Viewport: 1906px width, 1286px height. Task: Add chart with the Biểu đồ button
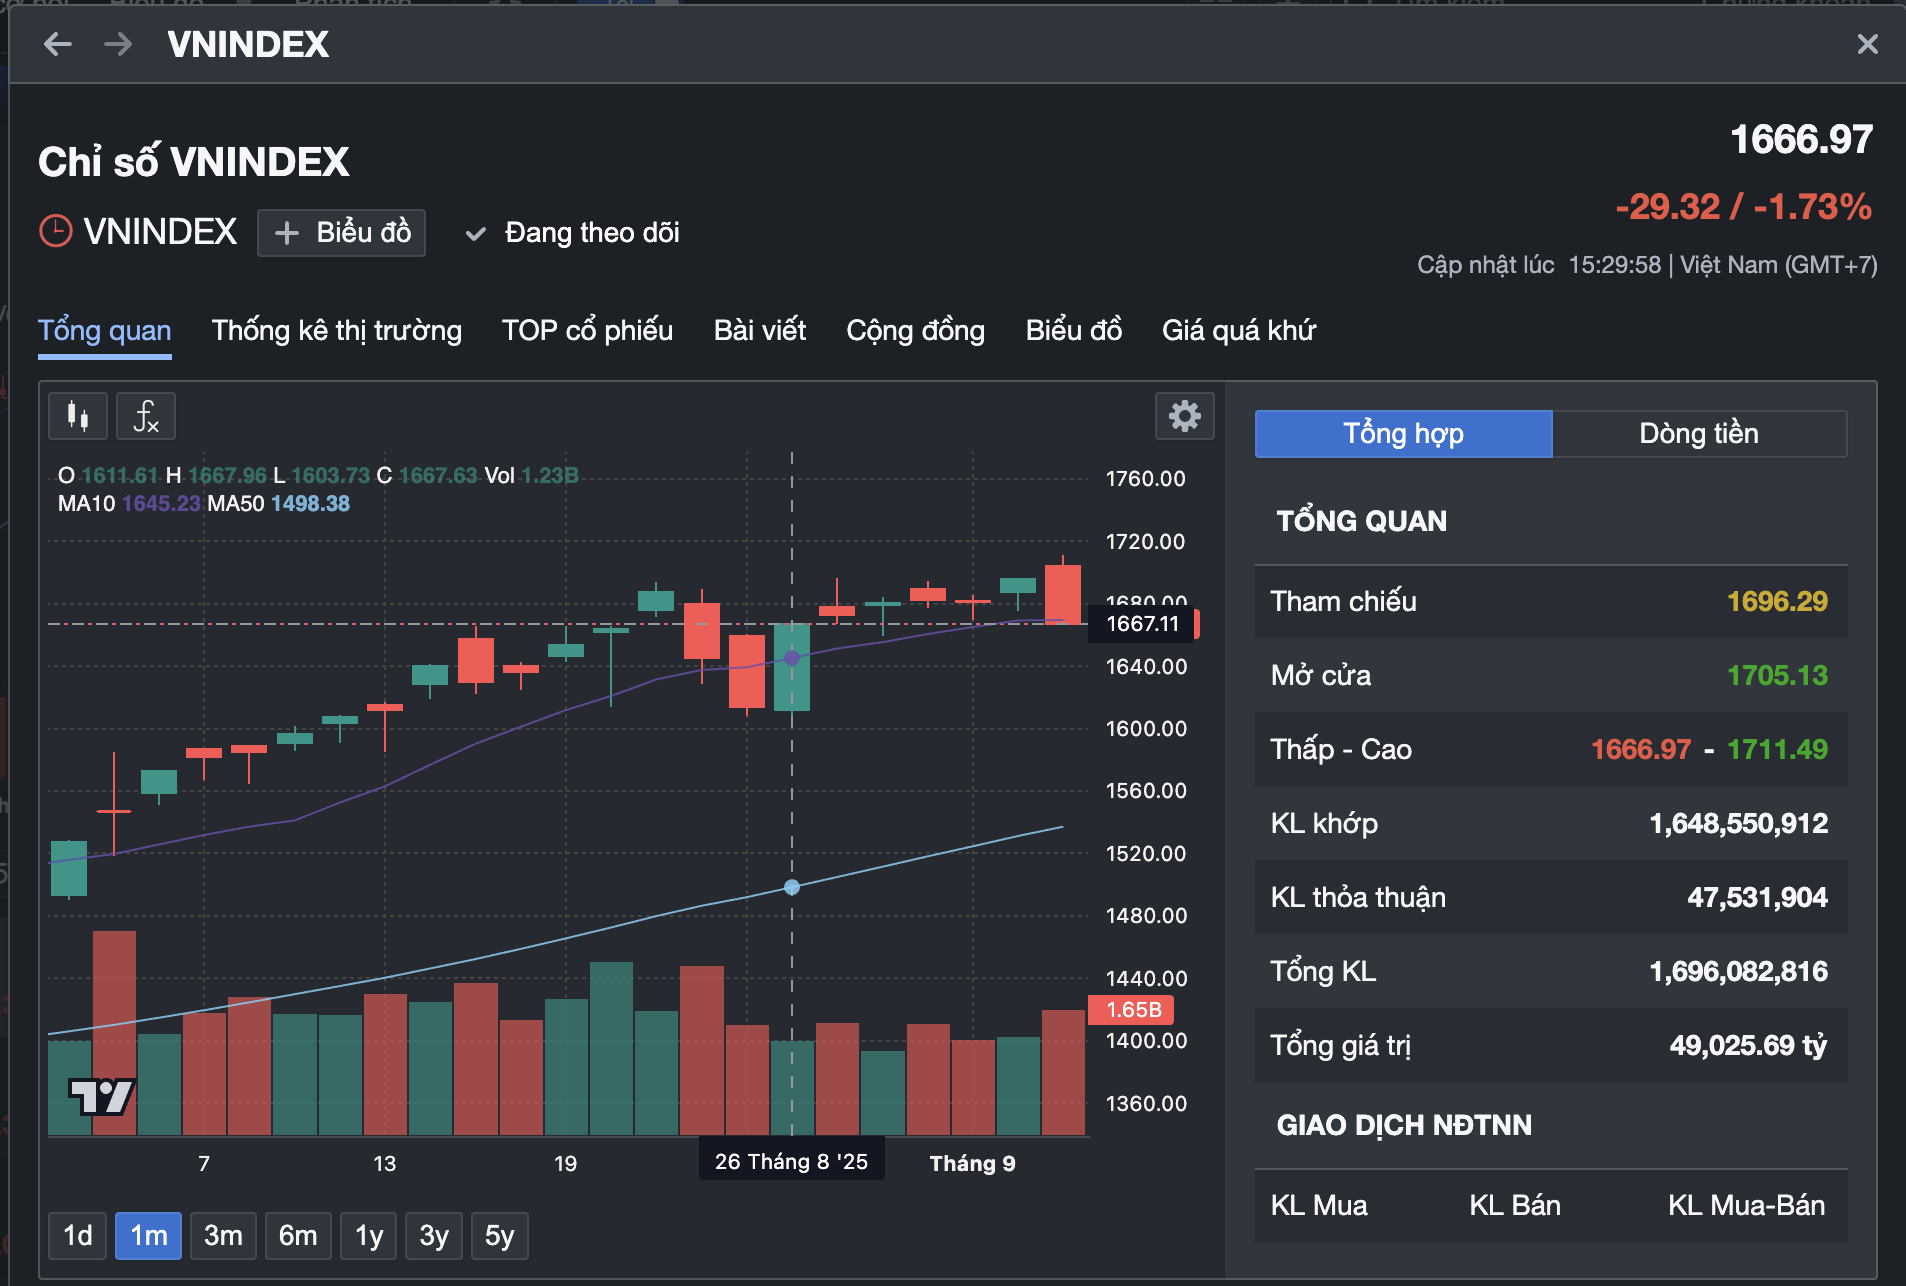tap(341, 233)
